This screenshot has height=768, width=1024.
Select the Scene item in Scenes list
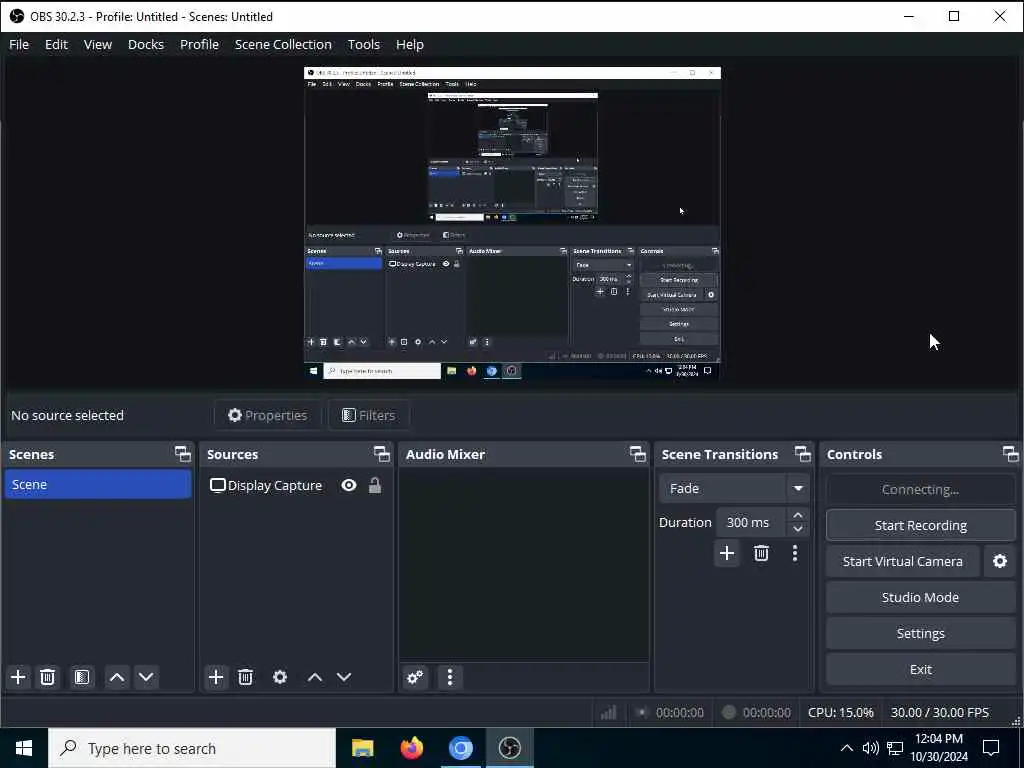pyautogui.click(x=98, y=485)
